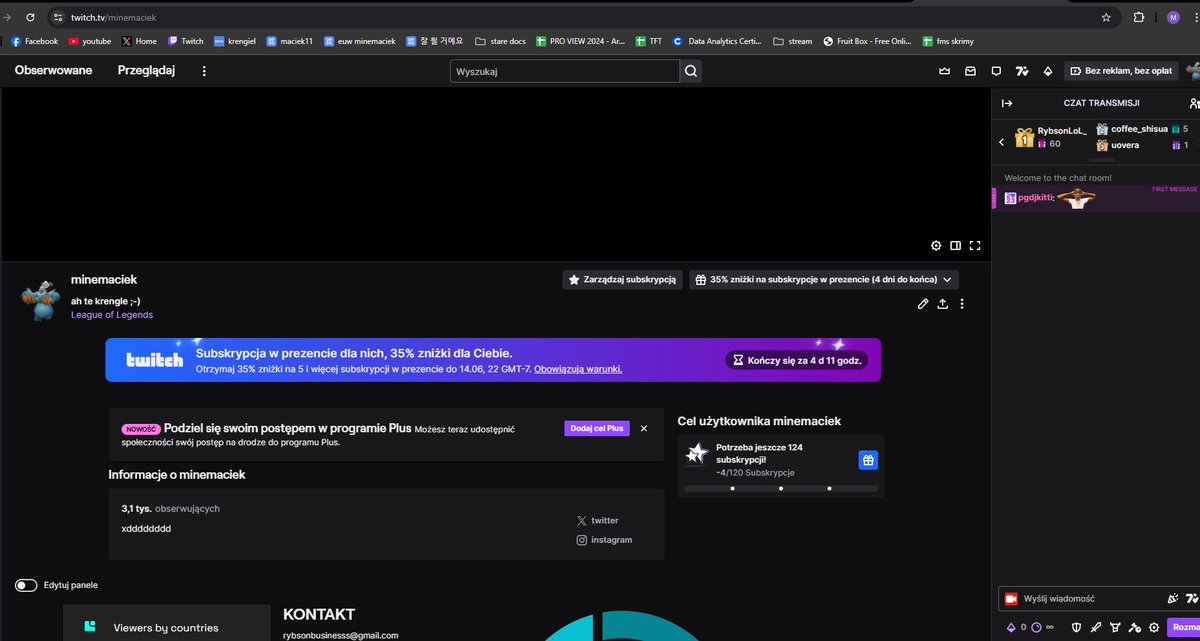1200x641 pixels.
Task: Open the 7TV emote menu in chat input
Action: pyautogui.click(x=1191, y=599)
